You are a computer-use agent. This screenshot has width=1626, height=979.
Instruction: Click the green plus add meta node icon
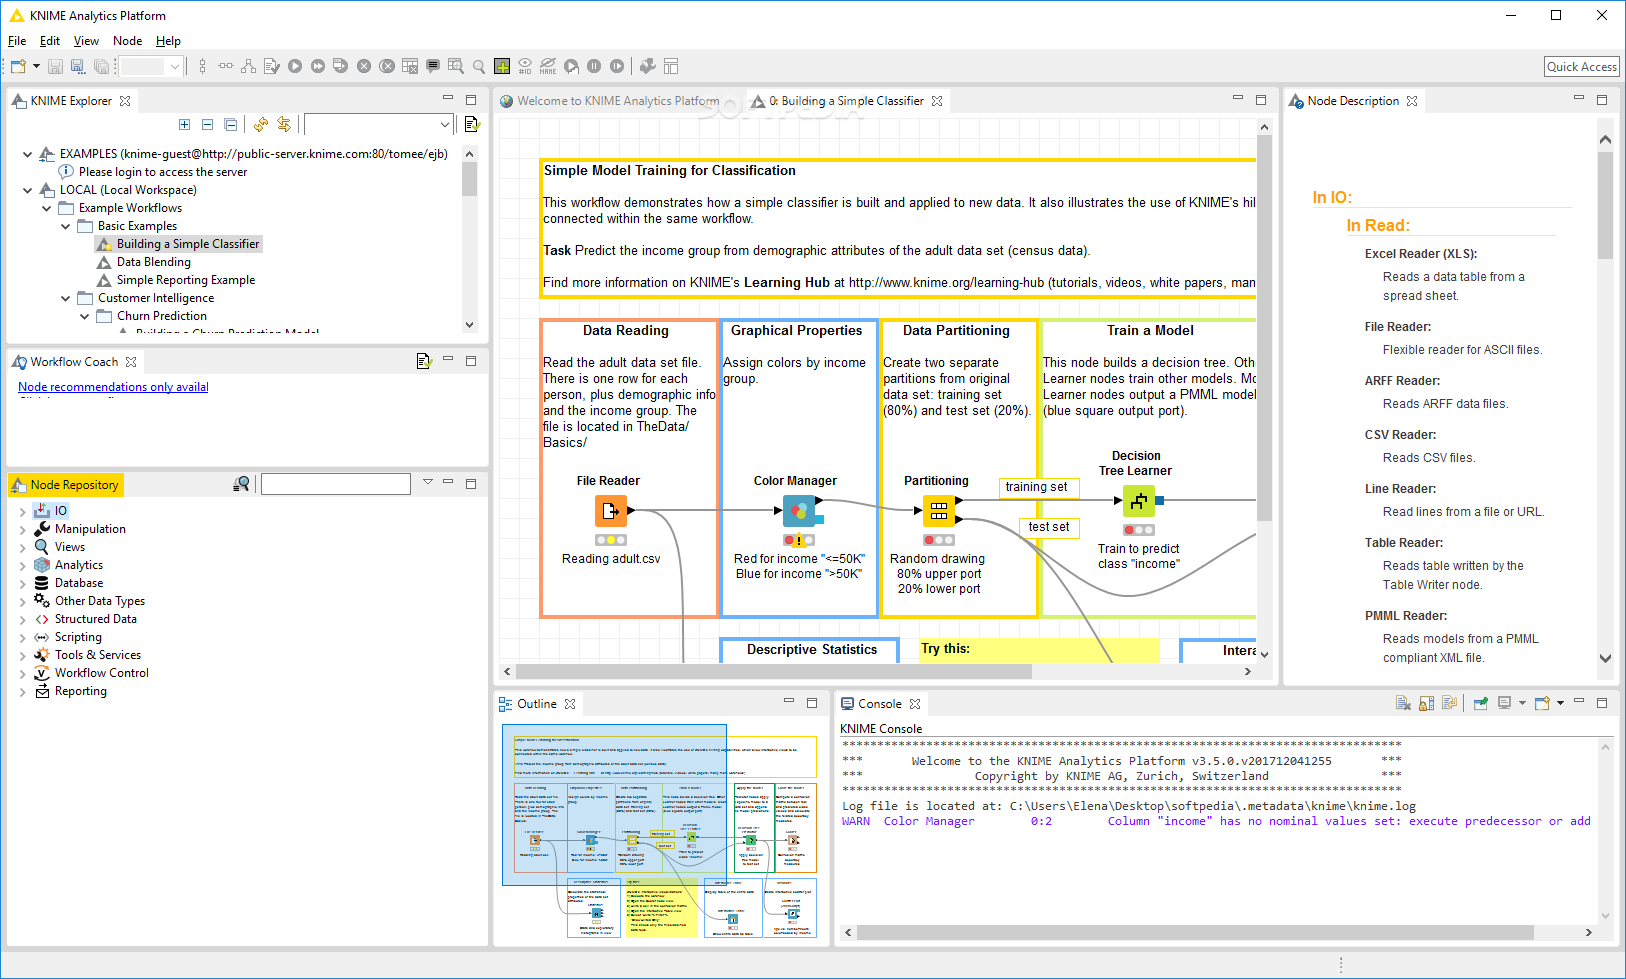coord(502,66)
